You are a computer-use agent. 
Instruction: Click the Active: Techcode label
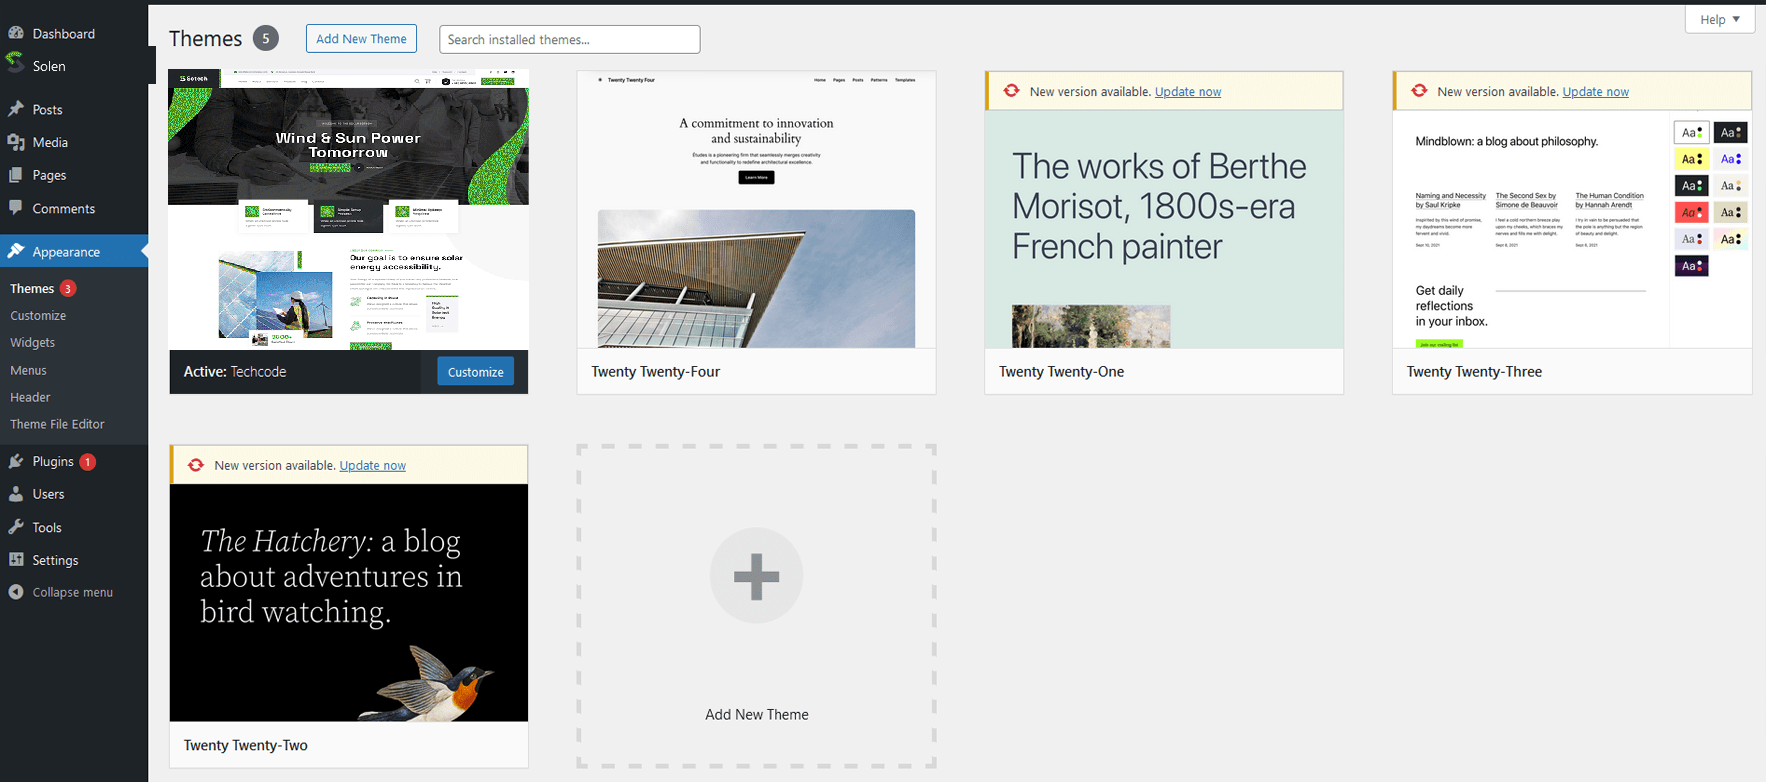point(235,371)
